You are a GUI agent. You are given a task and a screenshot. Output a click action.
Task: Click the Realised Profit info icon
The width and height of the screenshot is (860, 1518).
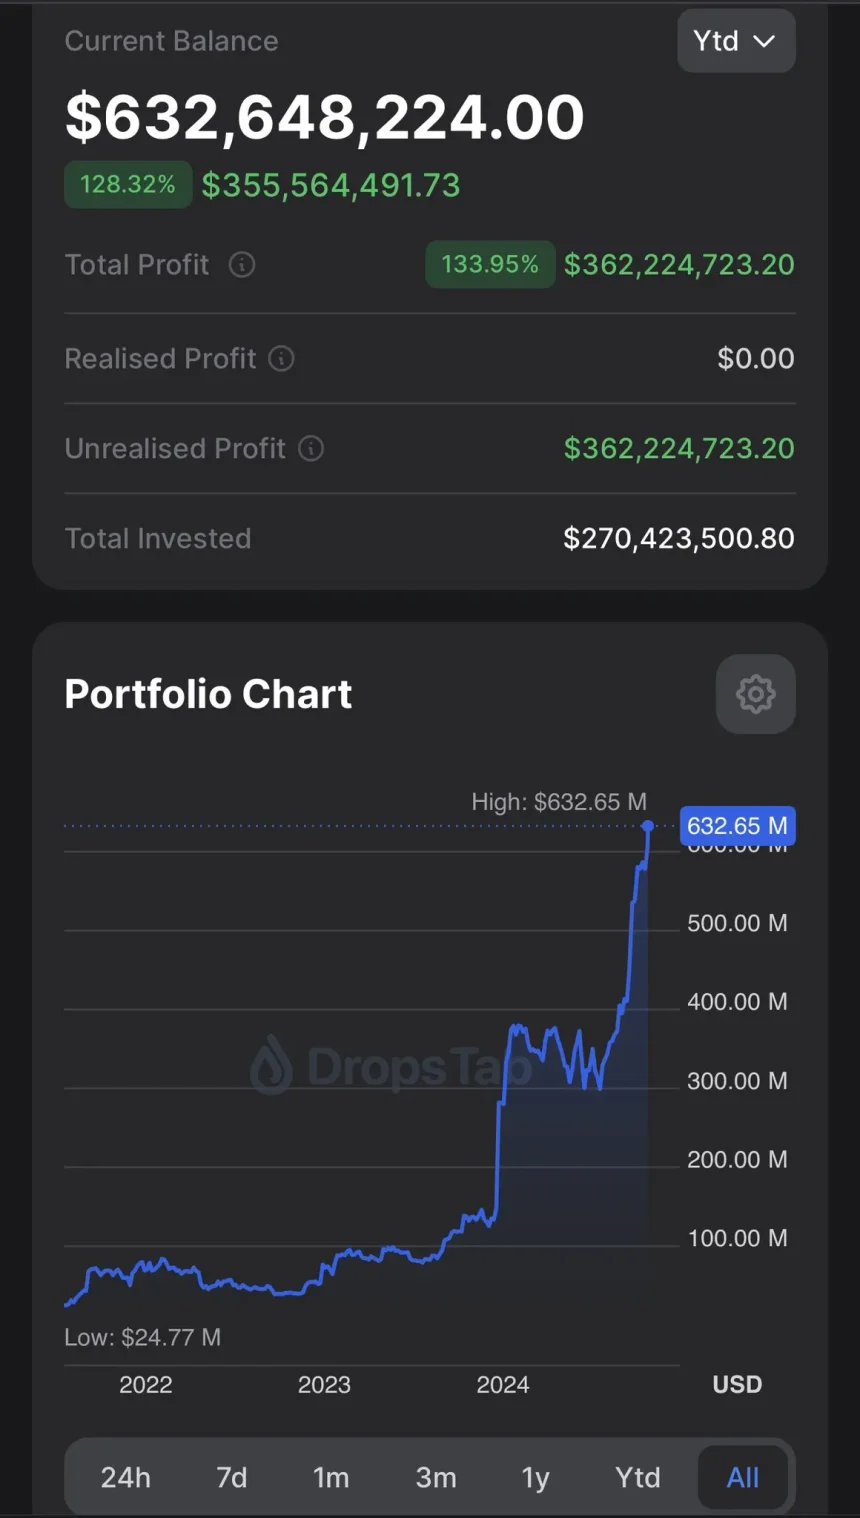tap(282, 359)
